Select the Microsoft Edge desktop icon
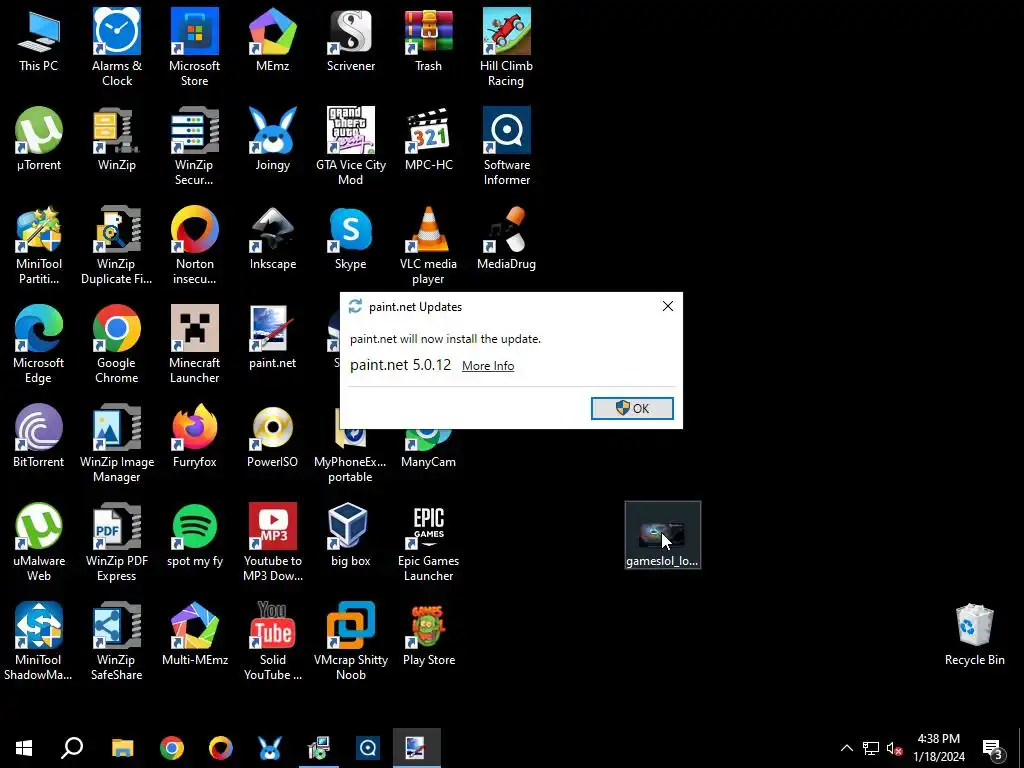This screenshot has width=1024, height=768. pos(39,344)
